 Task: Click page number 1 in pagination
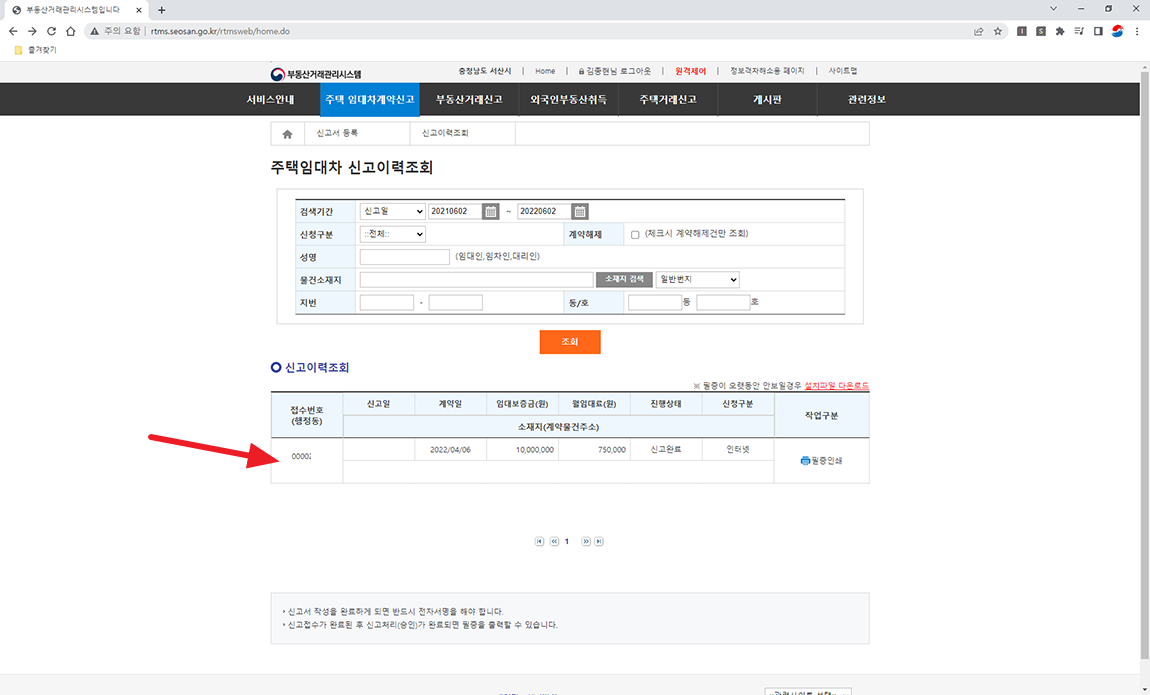click(567, 542)
